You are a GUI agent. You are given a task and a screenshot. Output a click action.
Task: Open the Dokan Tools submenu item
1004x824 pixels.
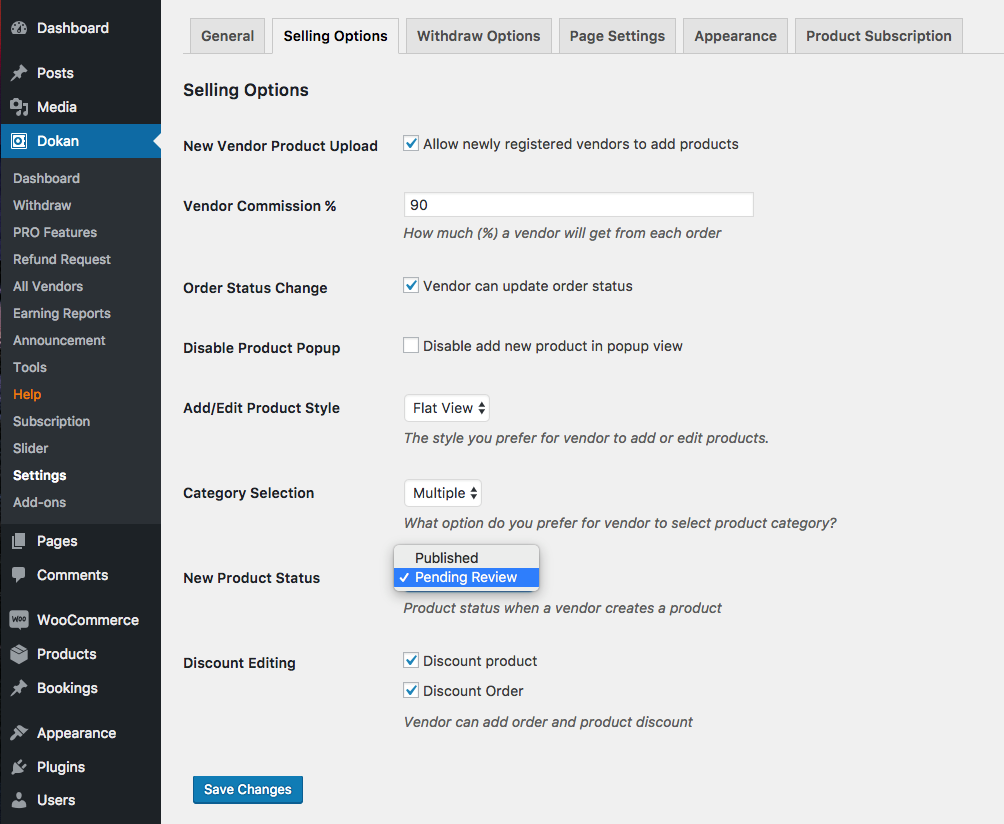point(30,367)
